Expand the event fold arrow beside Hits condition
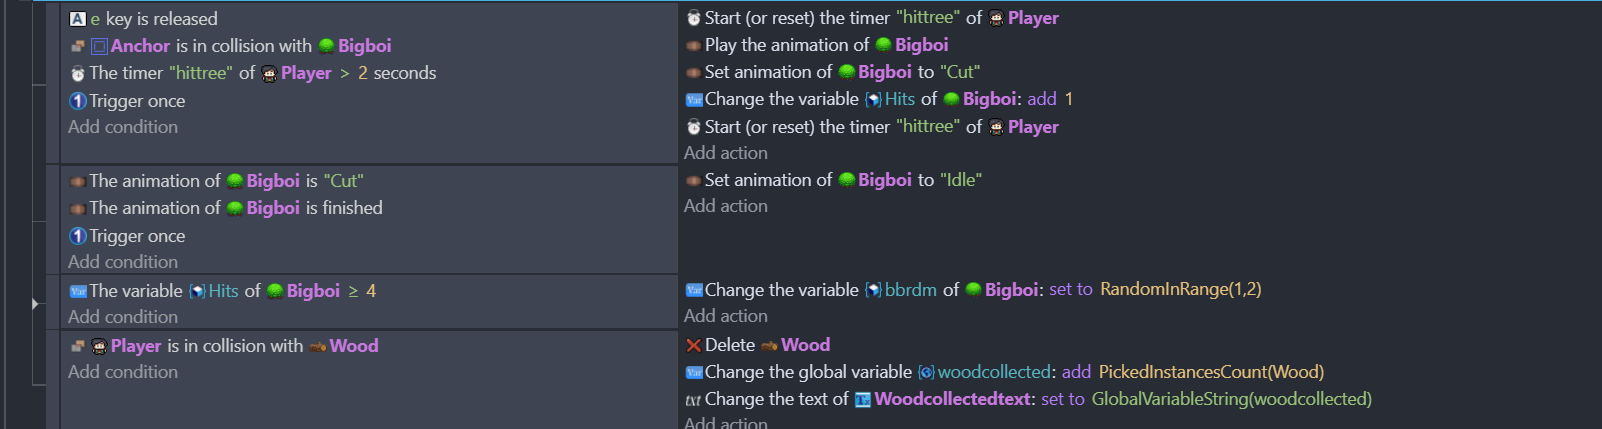This screenshot has height=429, width=1602. pos(35,303)
